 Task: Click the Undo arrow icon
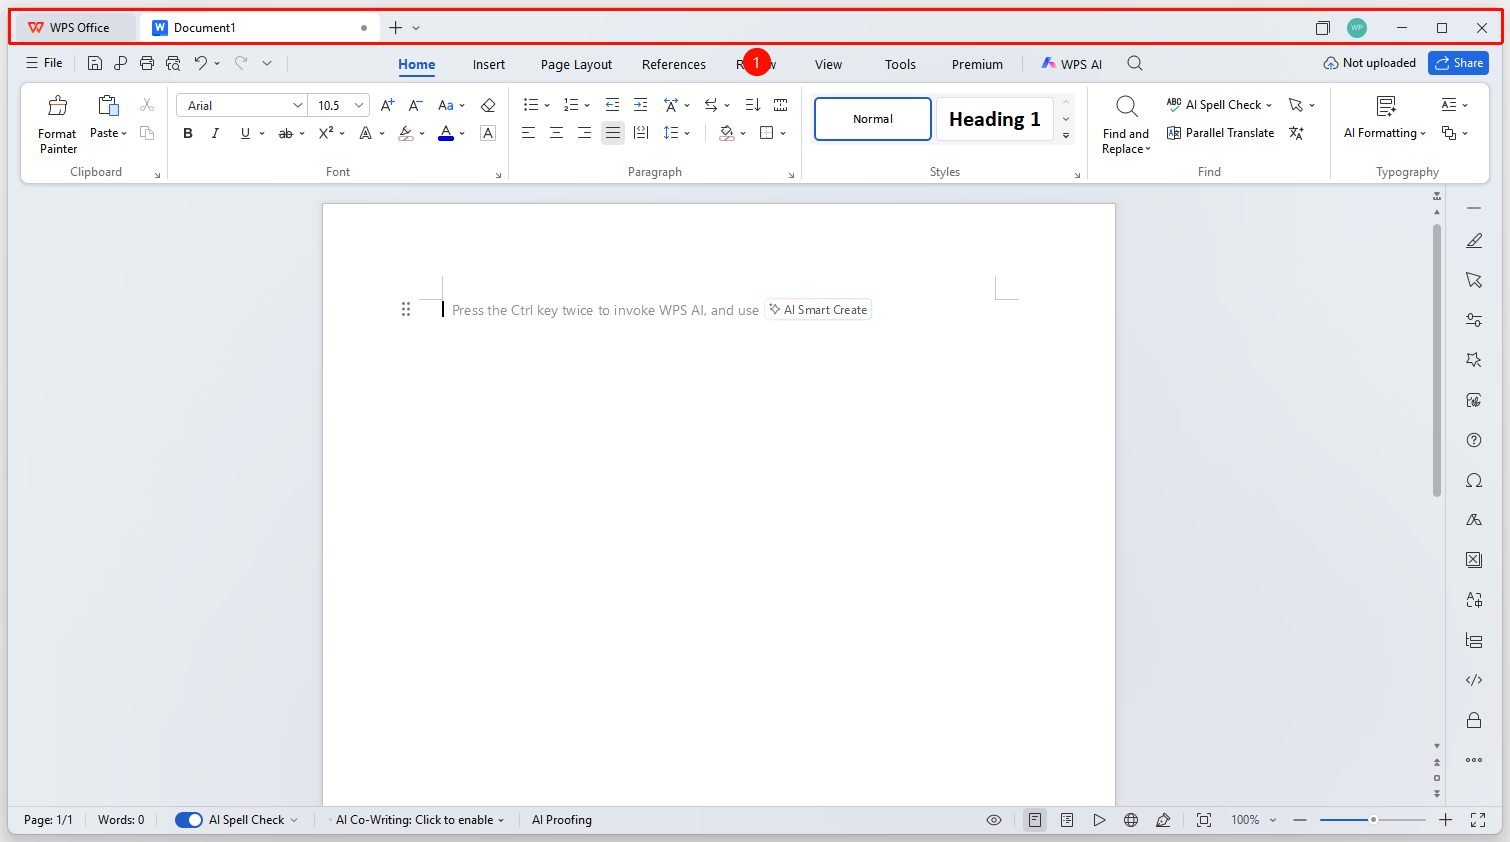201,63
